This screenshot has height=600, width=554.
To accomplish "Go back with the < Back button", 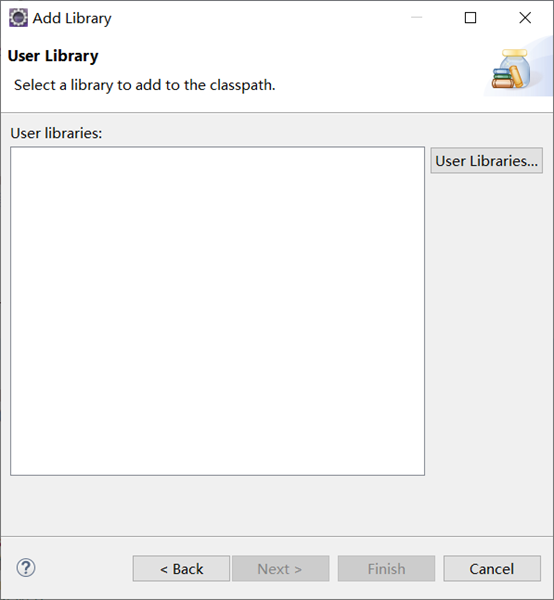I will [x=181, y=569].
